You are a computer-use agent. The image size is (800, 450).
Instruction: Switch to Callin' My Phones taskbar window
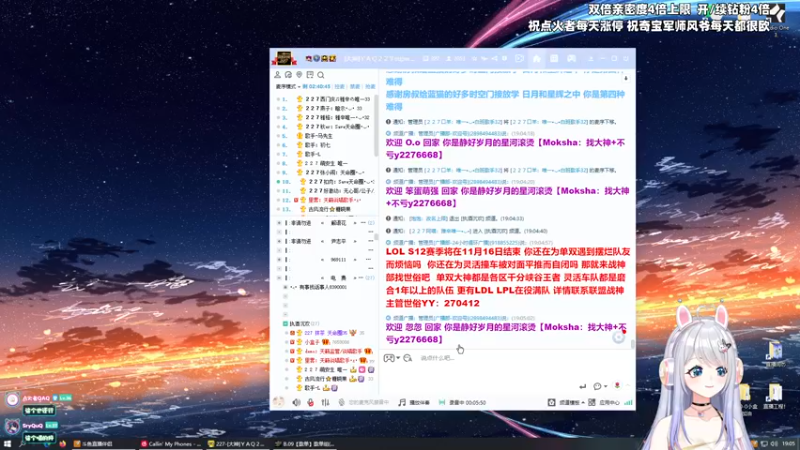pos(171,444)
